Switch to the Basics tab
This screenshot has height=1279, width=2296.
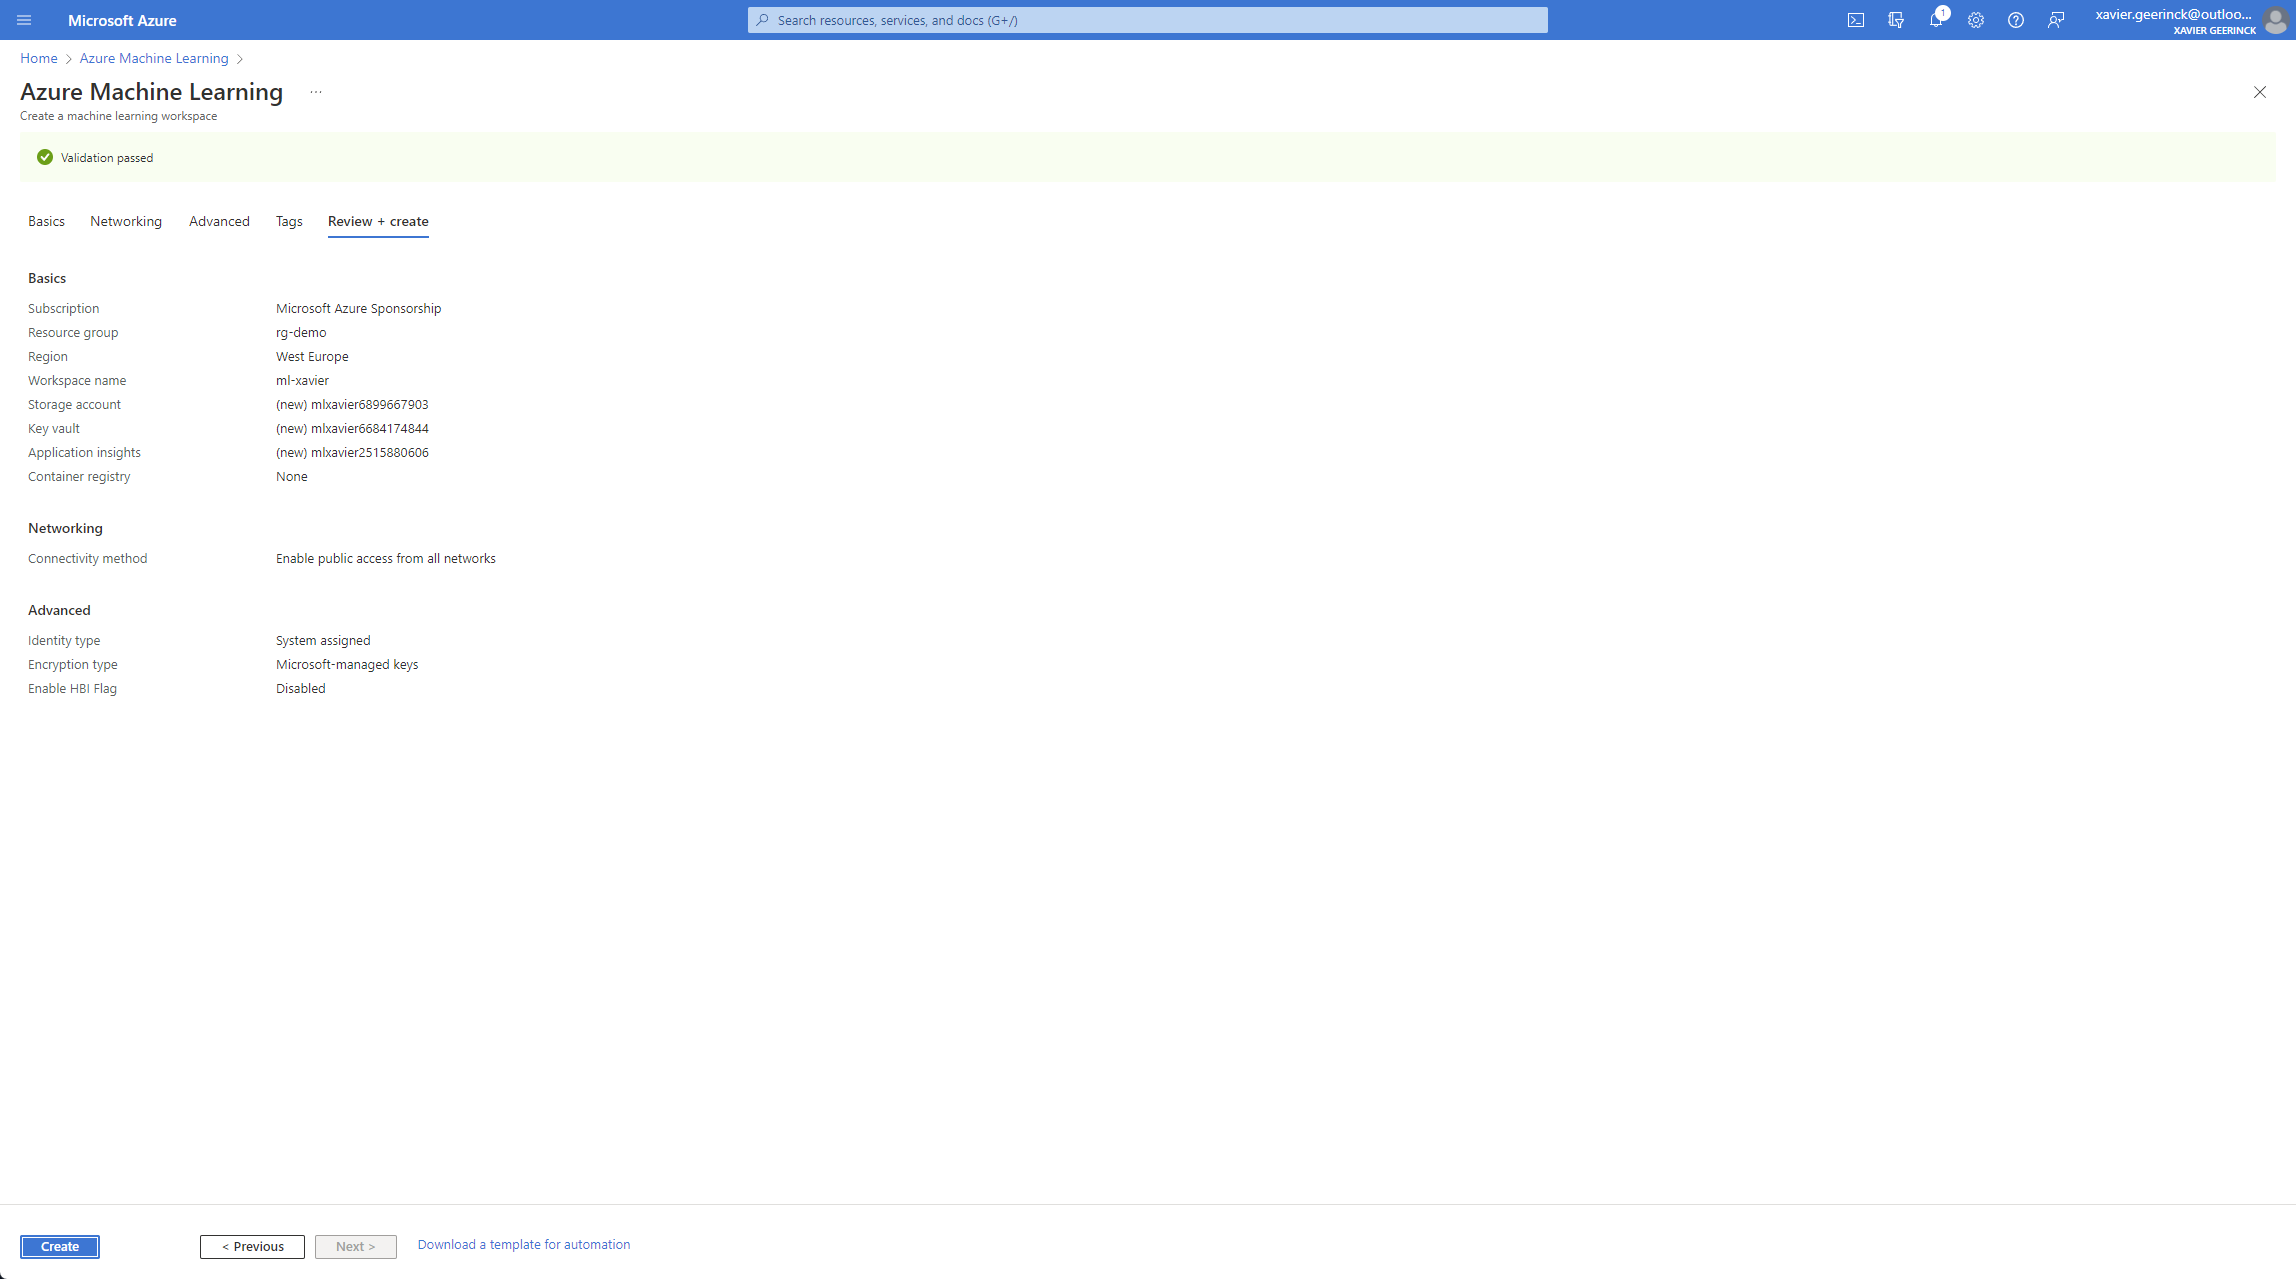pyautogui.click(x=46, y=221)
